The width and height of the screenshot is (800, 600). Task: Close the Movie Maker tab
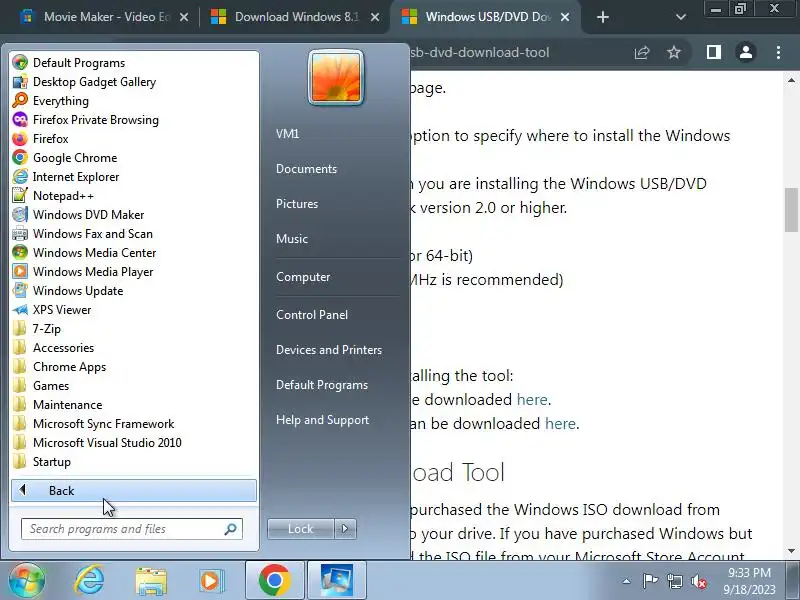tap(184, 17)
